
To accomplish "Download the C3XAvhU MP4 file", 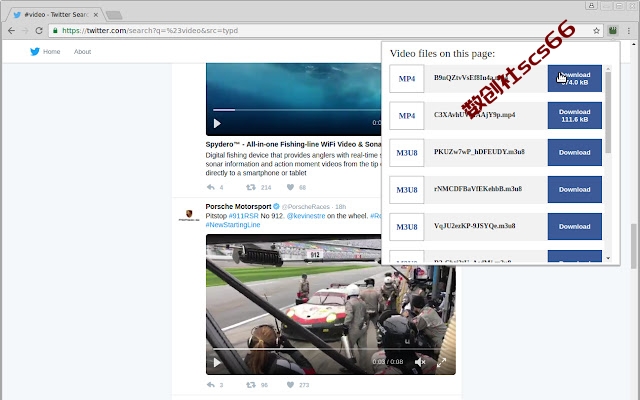I will [574, 116].
